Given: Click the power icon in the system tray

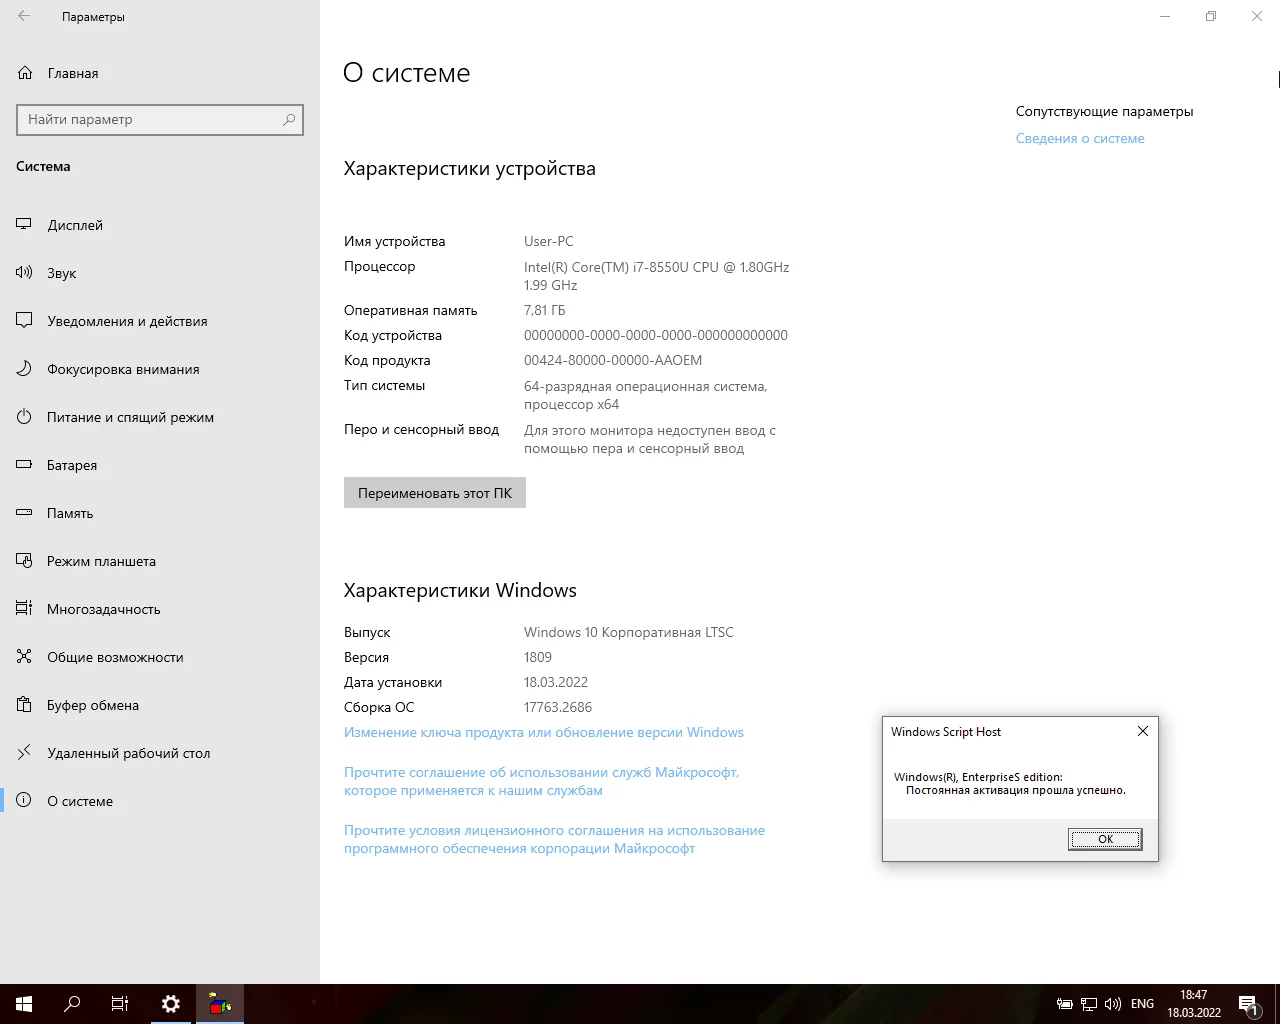Looking at the screenshot, I should tap(1065, 1004).
